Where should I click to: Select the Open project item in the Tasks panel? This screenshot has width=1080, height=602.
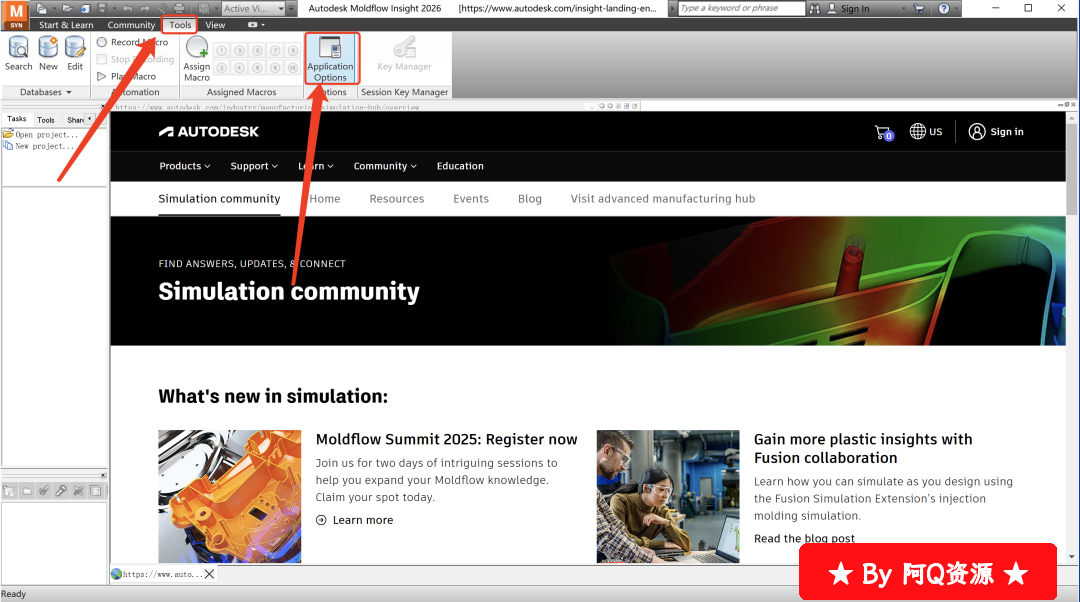45,135
